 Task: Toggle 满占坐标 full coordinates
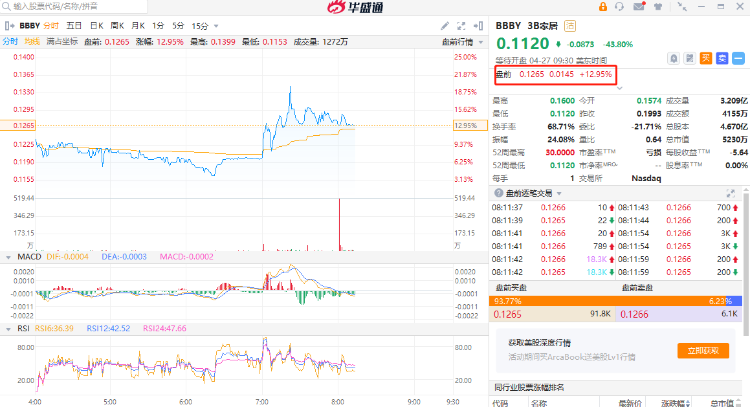(62, 42)
